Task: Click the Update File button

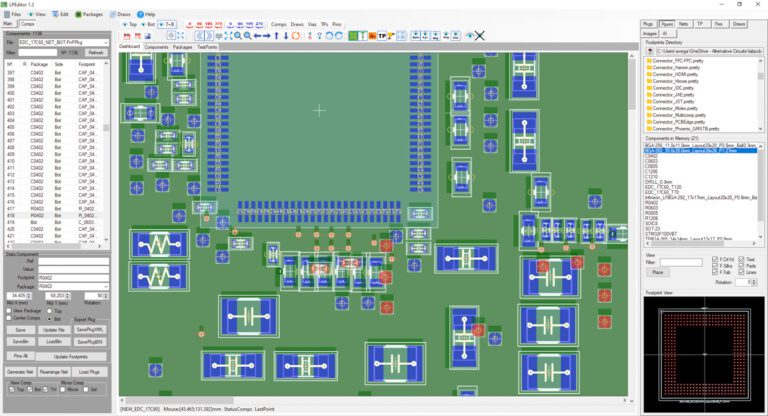Action: point(54,330)
